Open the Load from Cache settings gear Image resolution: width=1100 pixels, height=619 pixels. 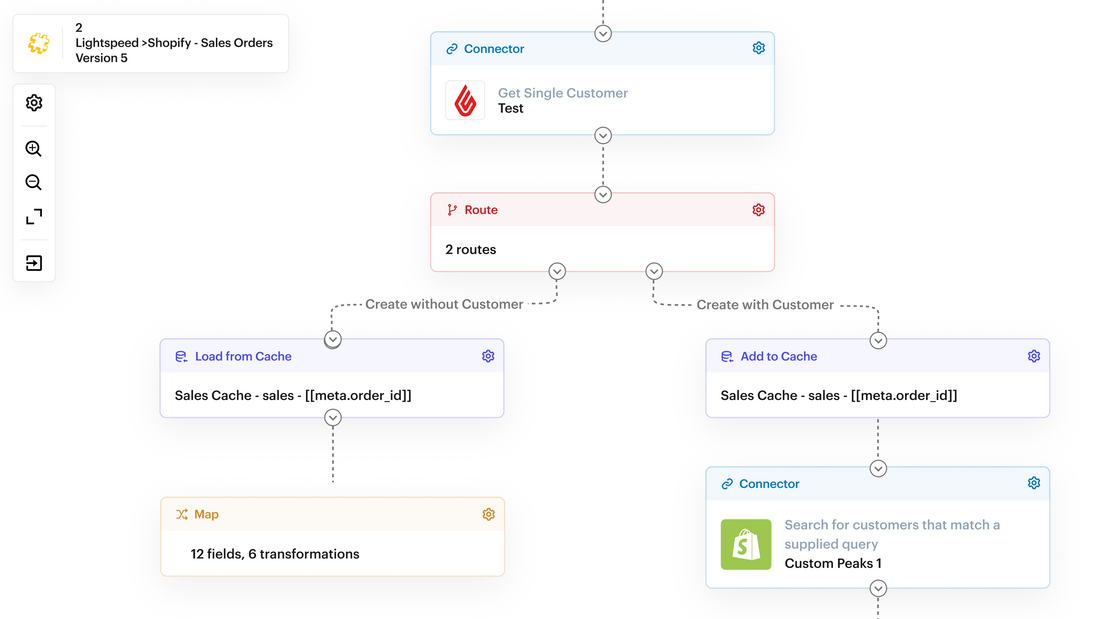[488, 355]
